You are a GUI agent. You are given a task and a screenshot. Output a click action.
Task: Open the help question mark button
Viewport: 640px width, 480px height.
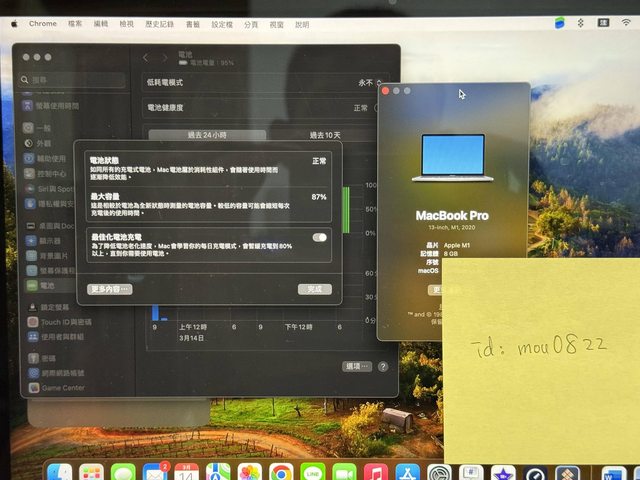click(x=383, y=367)
